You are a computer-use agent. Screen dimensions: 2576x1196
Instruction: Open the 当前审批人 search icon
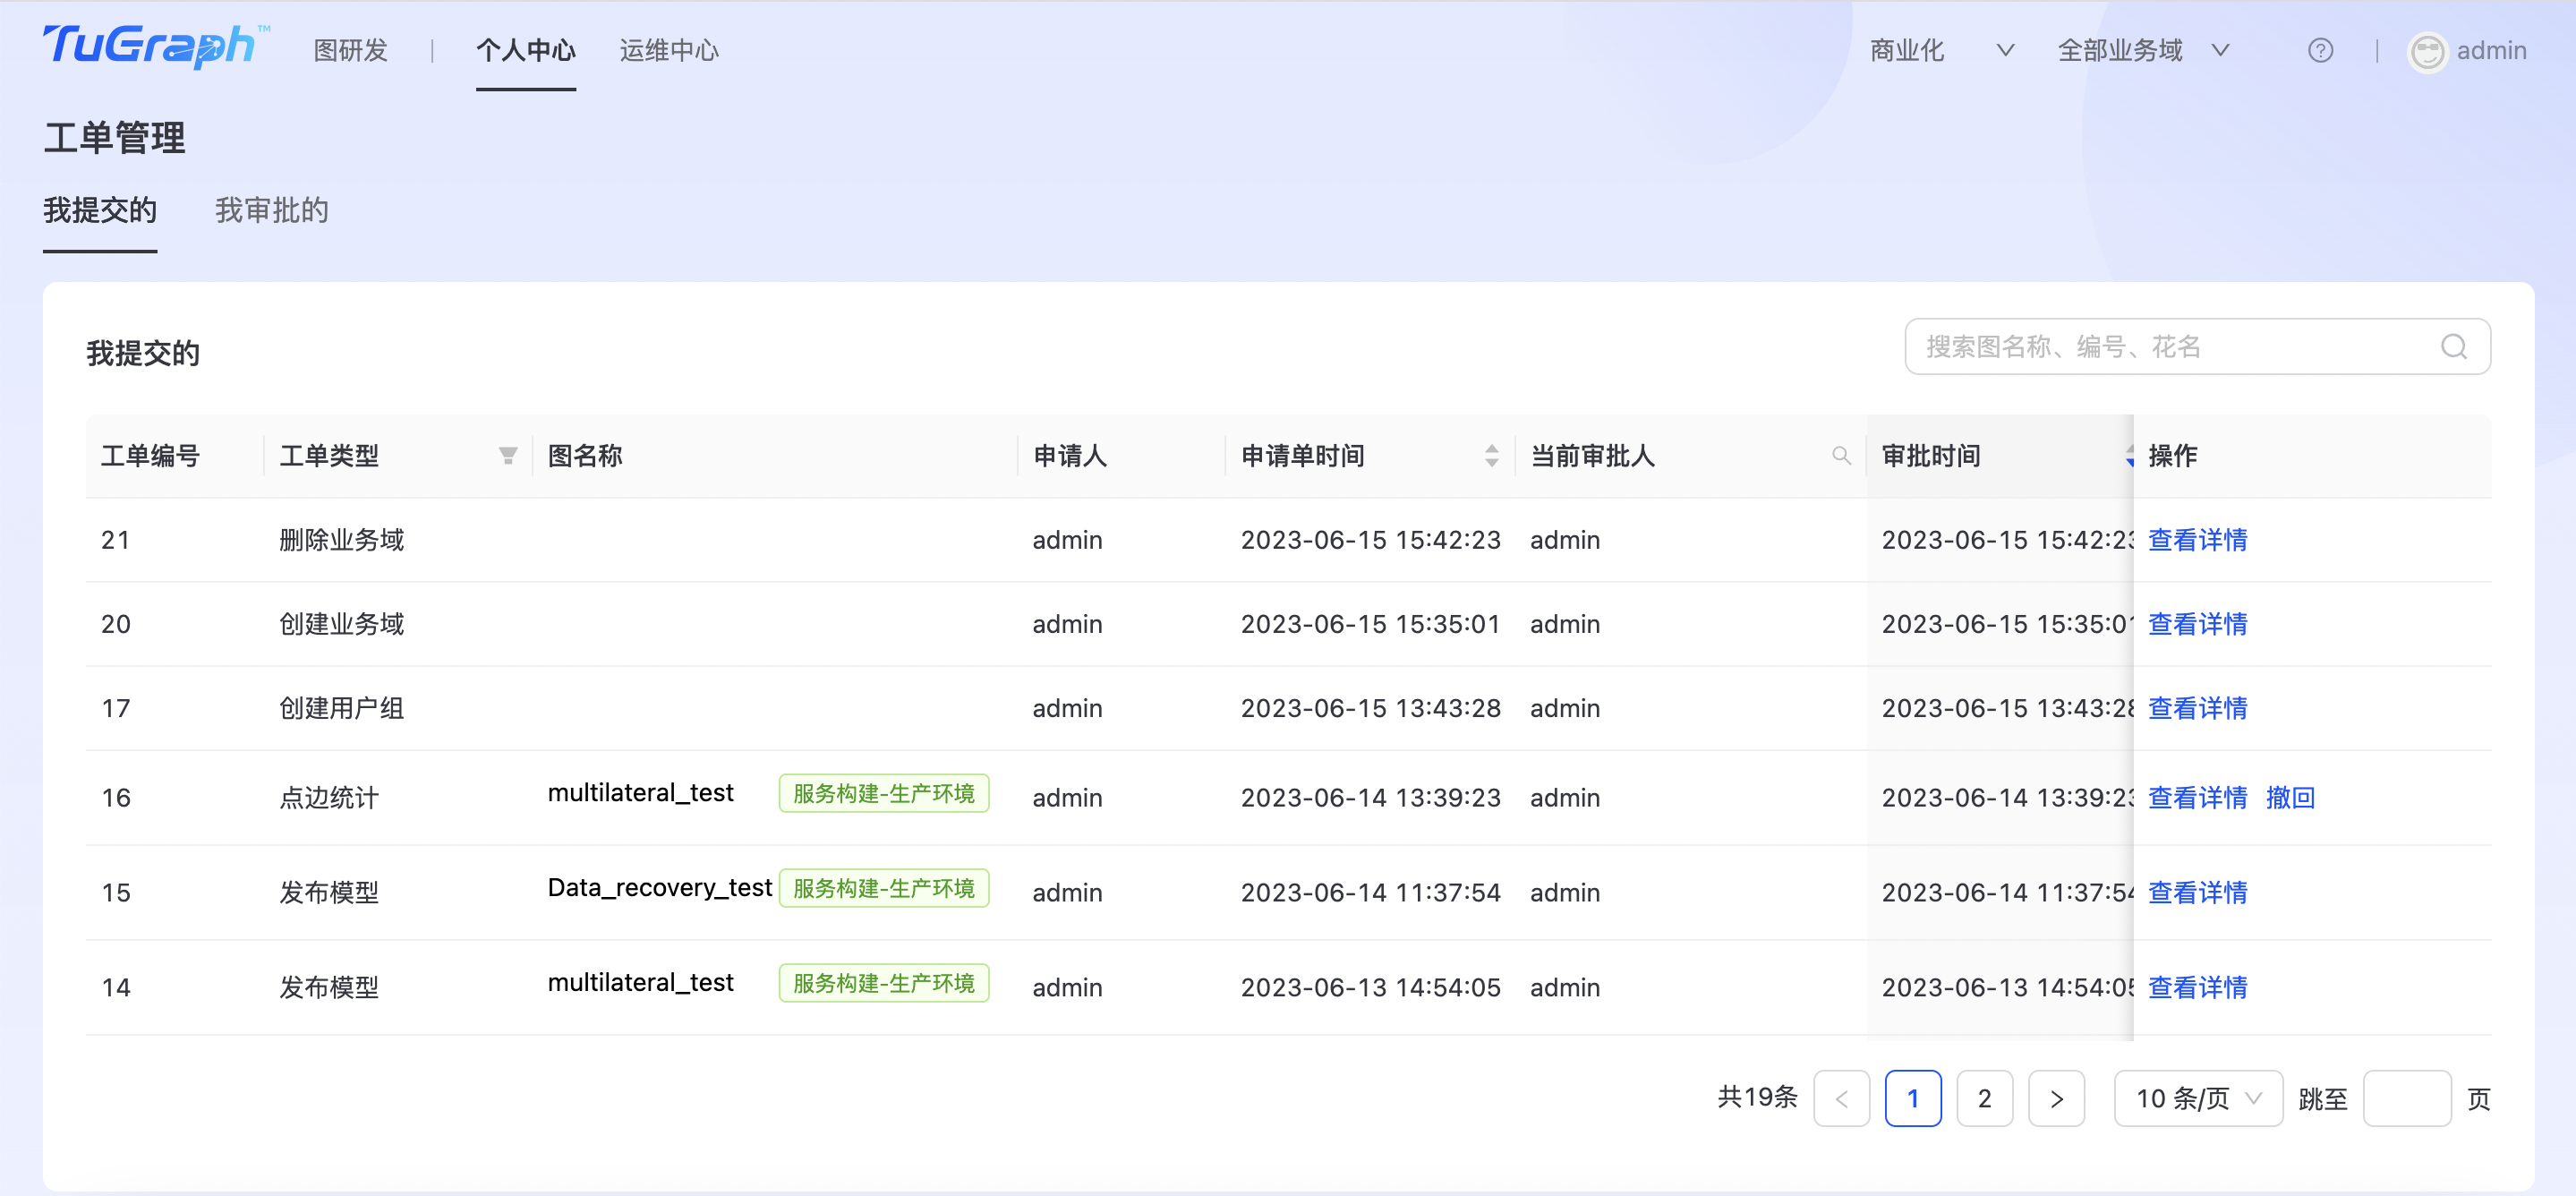(1841, 456)
